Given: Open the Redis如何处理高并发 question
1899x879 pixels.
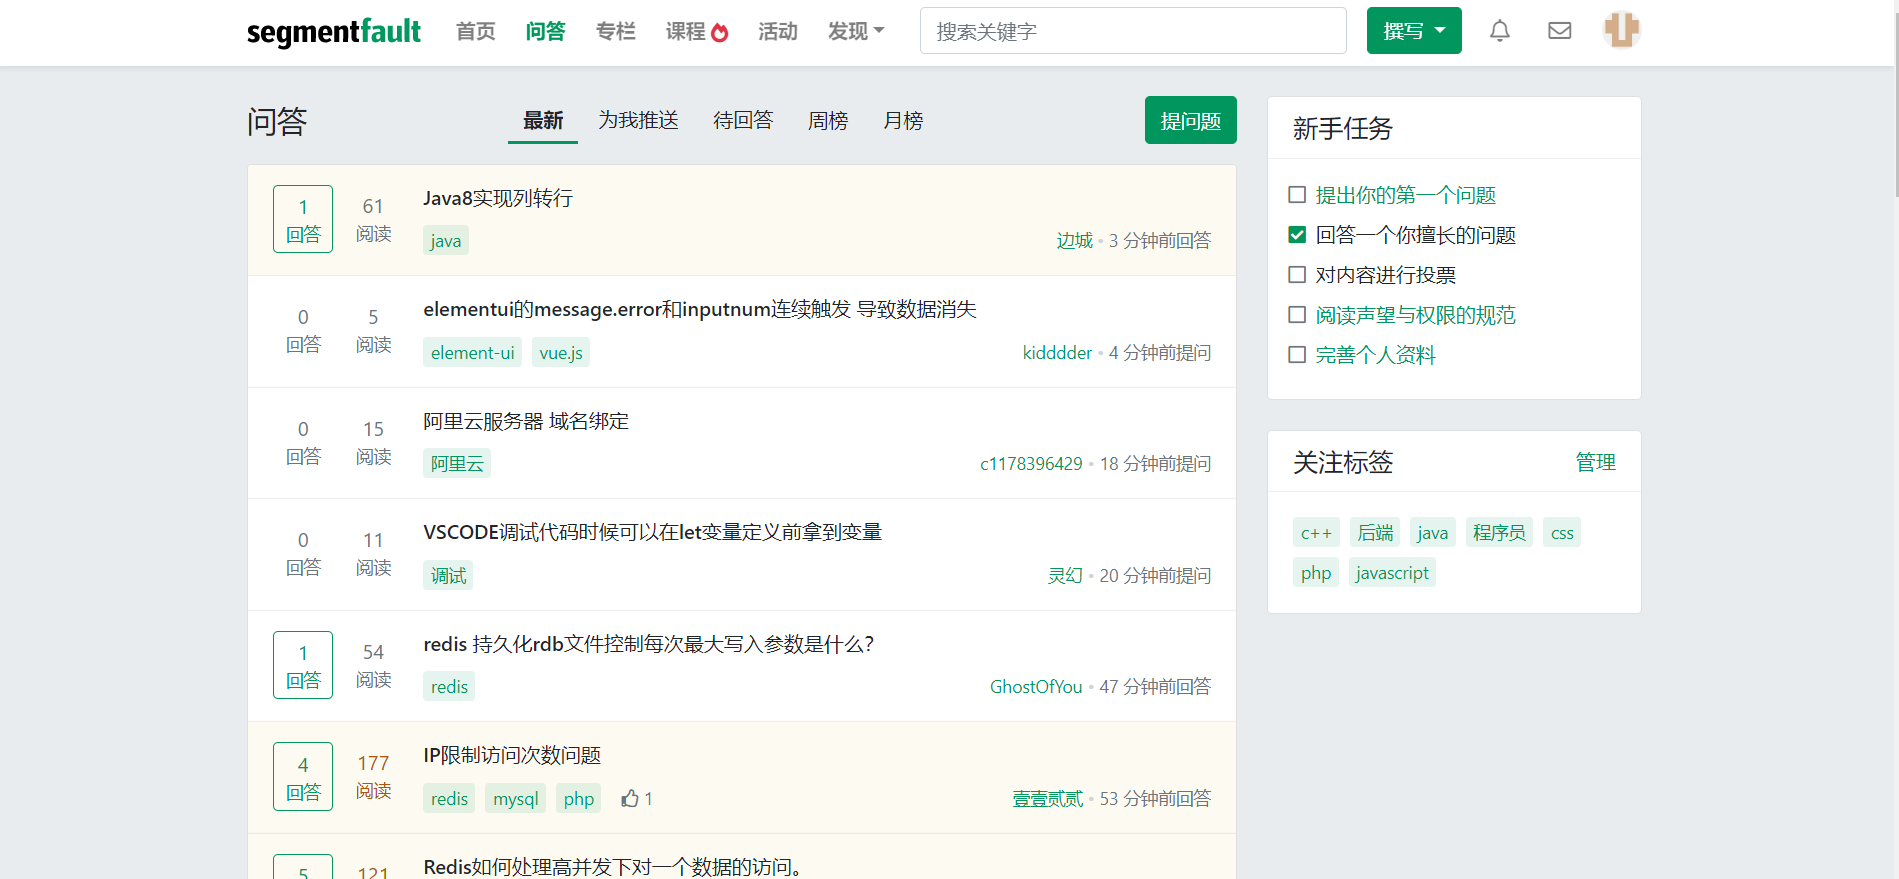Looking at the screenshot, I should [615, 866].
